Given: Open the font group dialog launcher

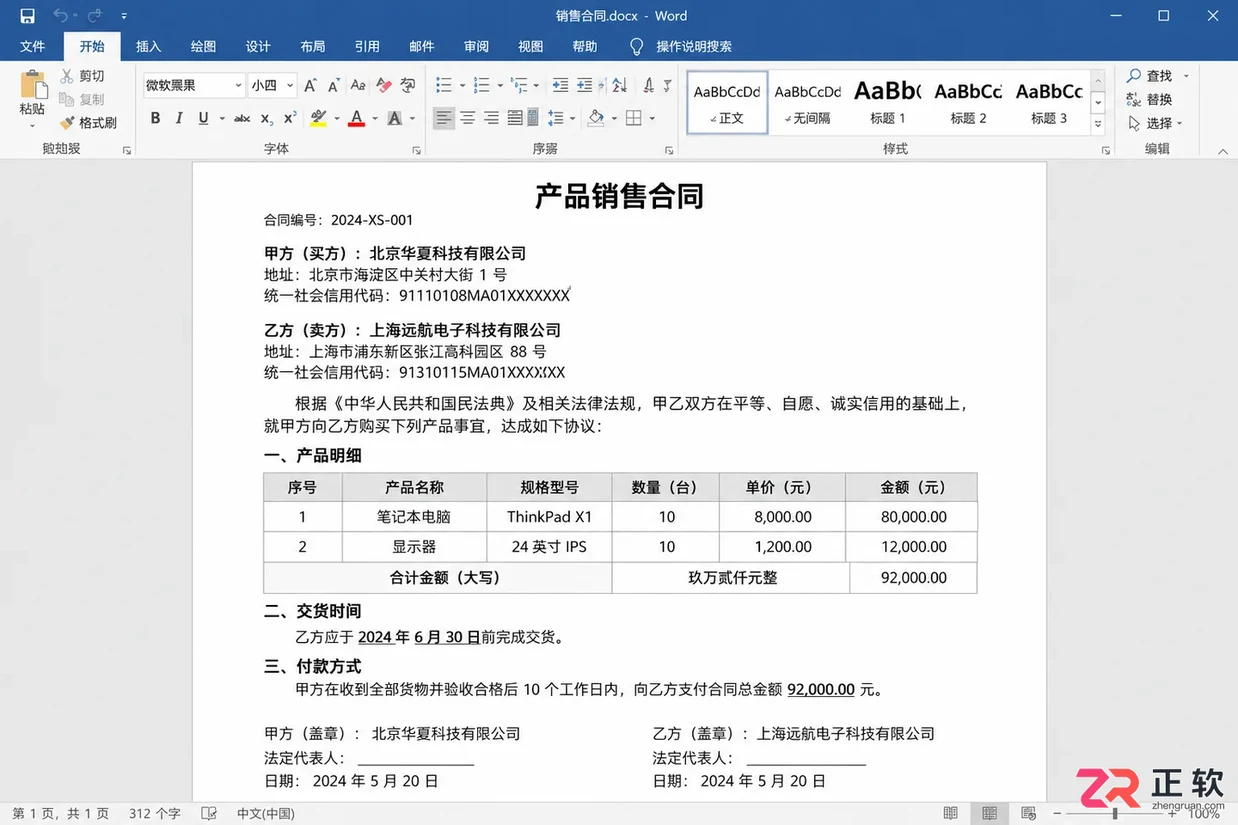Looking at the screenshot, I should [417, 150].
